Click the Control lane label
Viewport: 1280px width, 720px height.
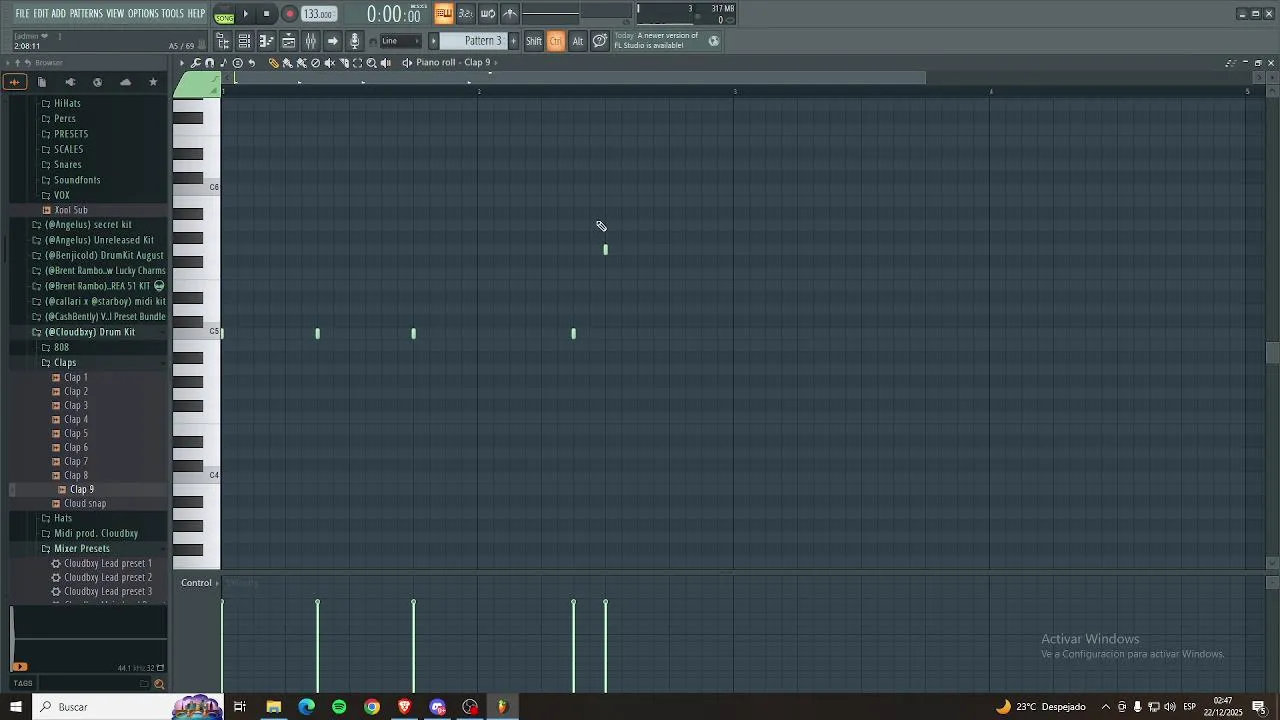[x=196, y=583]
